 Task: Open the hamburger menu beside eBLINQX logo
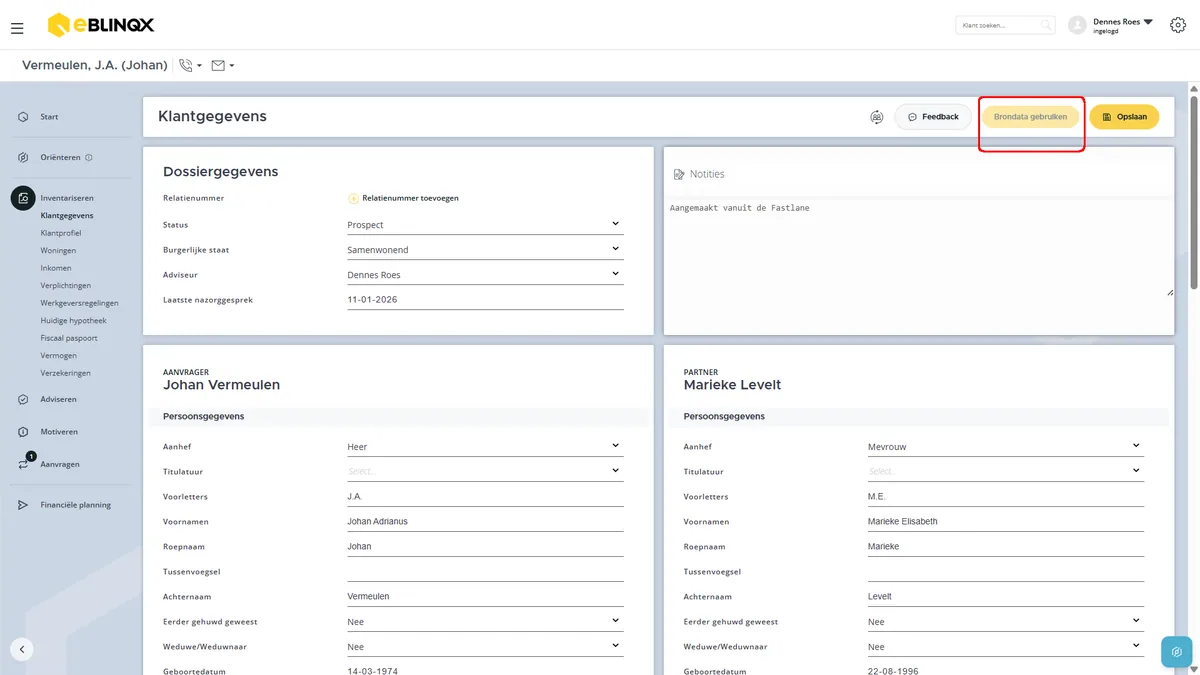coord(17,28)
